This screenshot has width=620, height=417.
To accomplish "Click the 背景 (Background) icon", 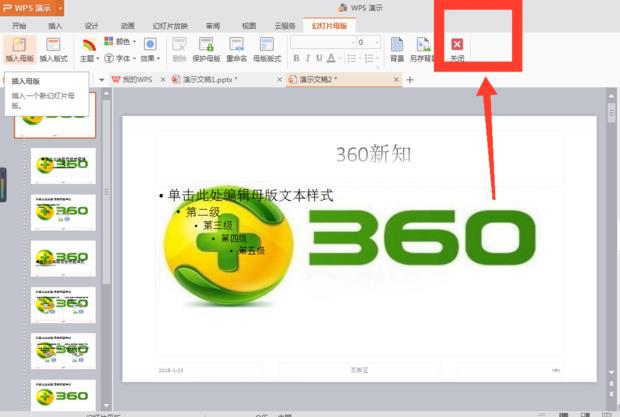I will coord(397,44).
